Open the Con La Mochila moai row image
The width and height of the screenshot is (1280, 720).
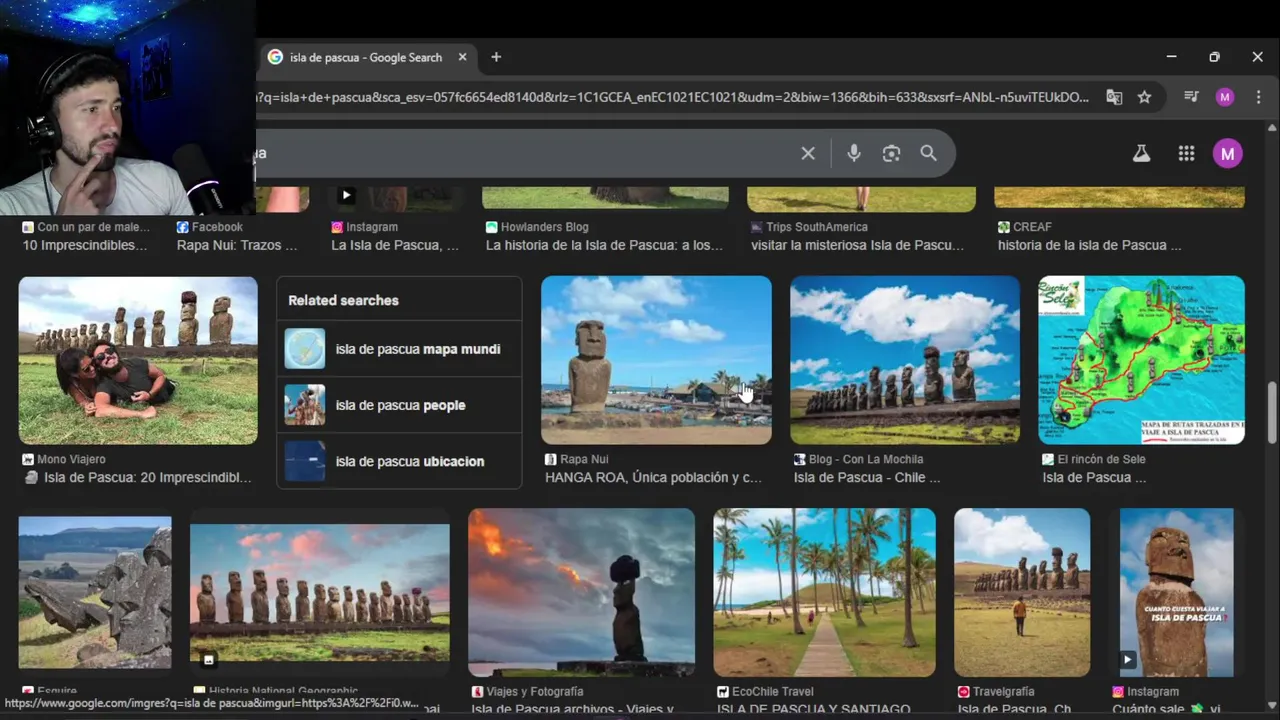[905, 360]
